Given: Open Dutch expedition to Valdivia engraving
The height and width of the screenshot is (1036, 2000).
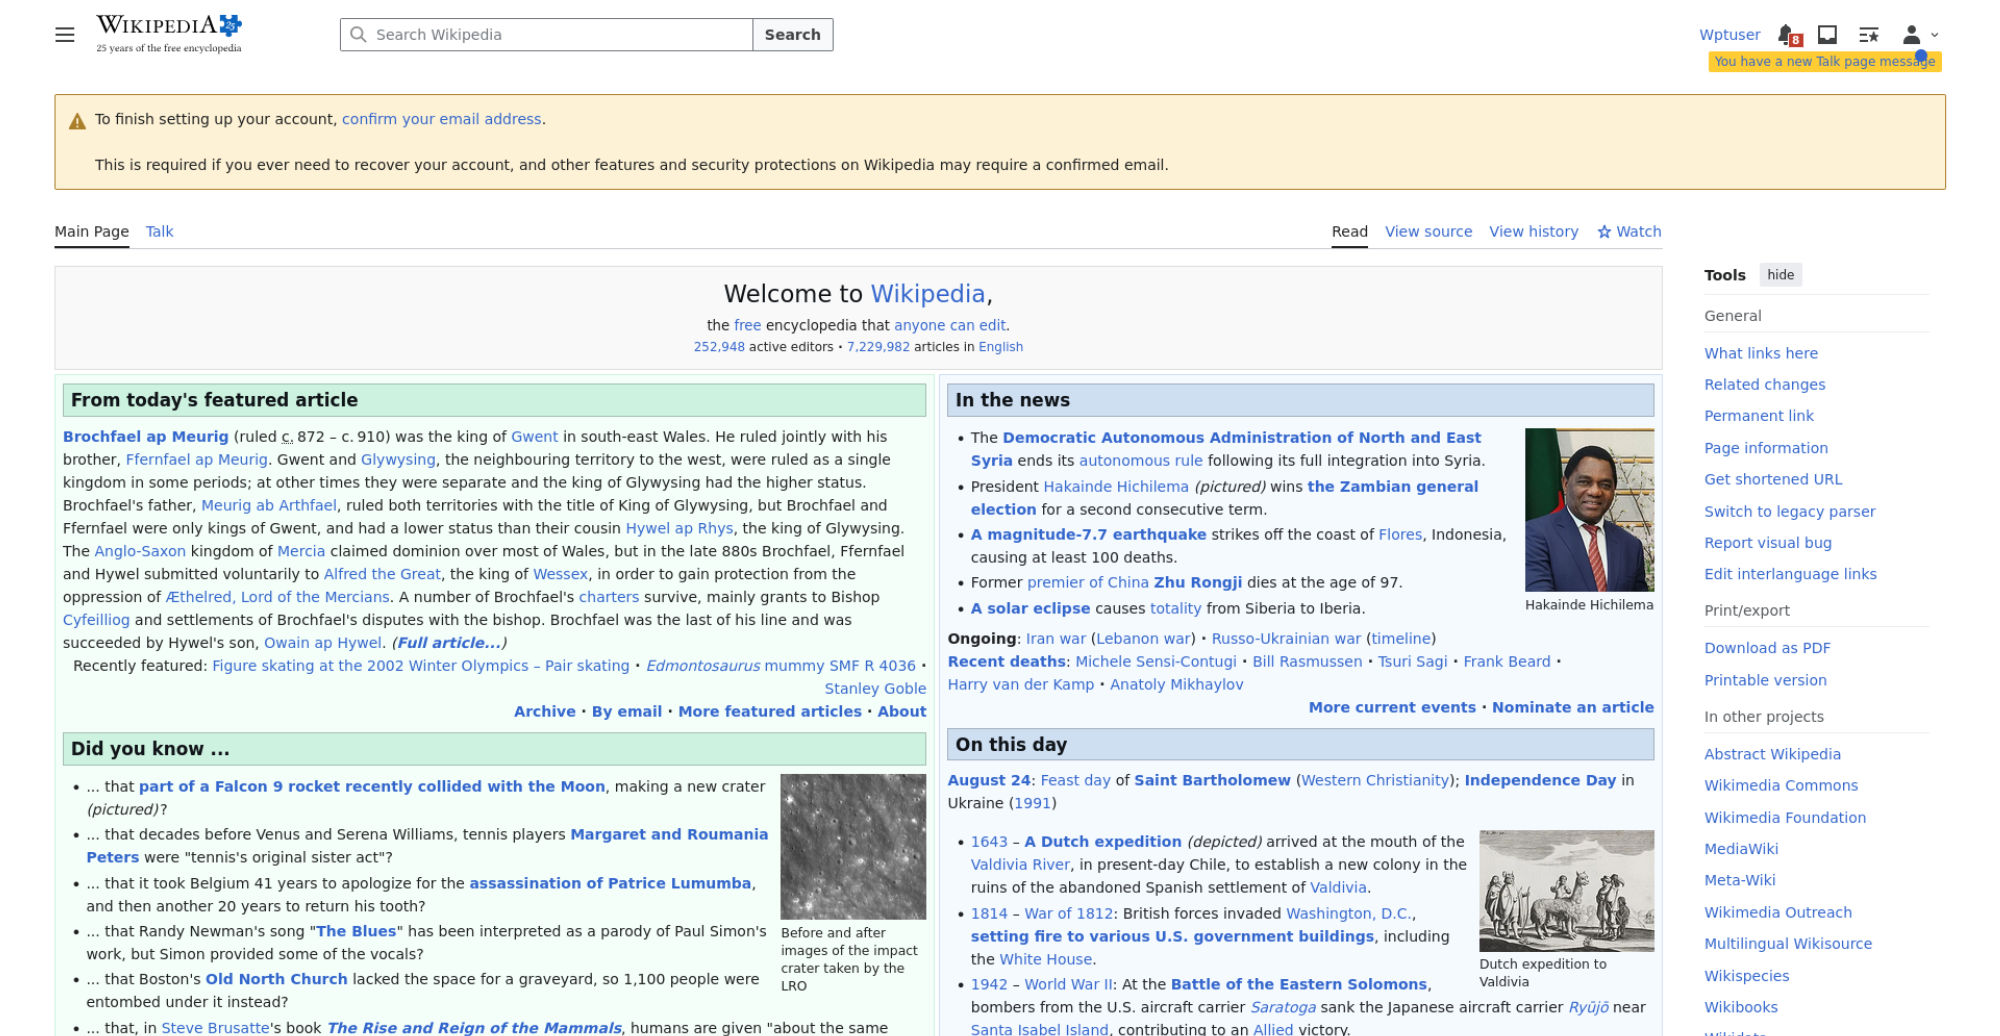Looking at the screenshot, I should pos(1566,890).
